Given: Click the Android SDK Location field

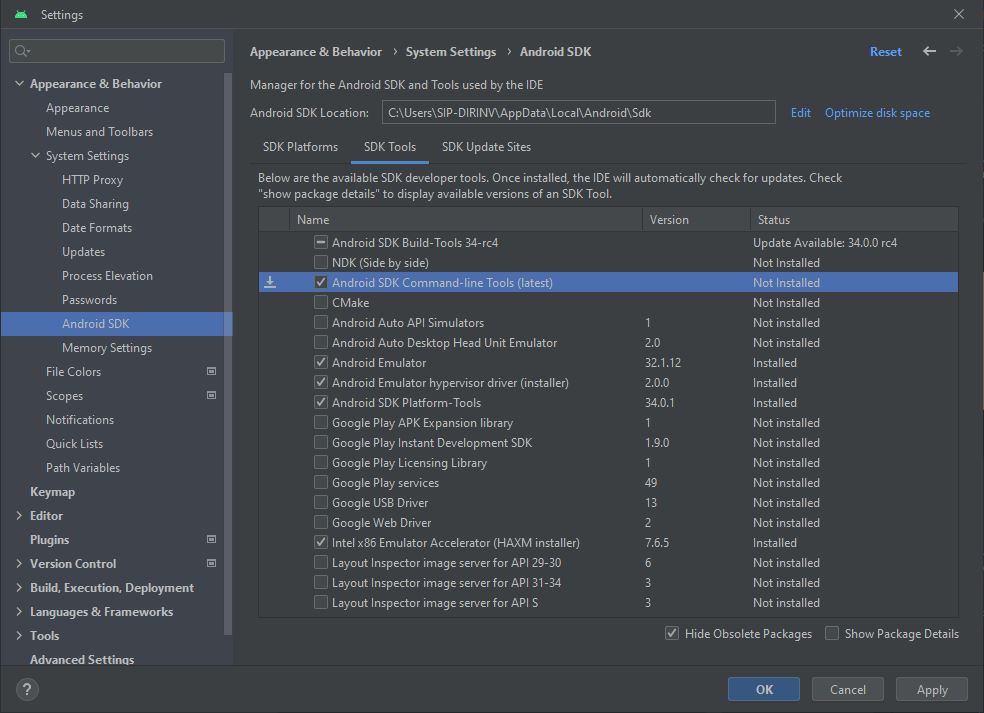Looking at the screenshot, I should (x=578, y=113).
